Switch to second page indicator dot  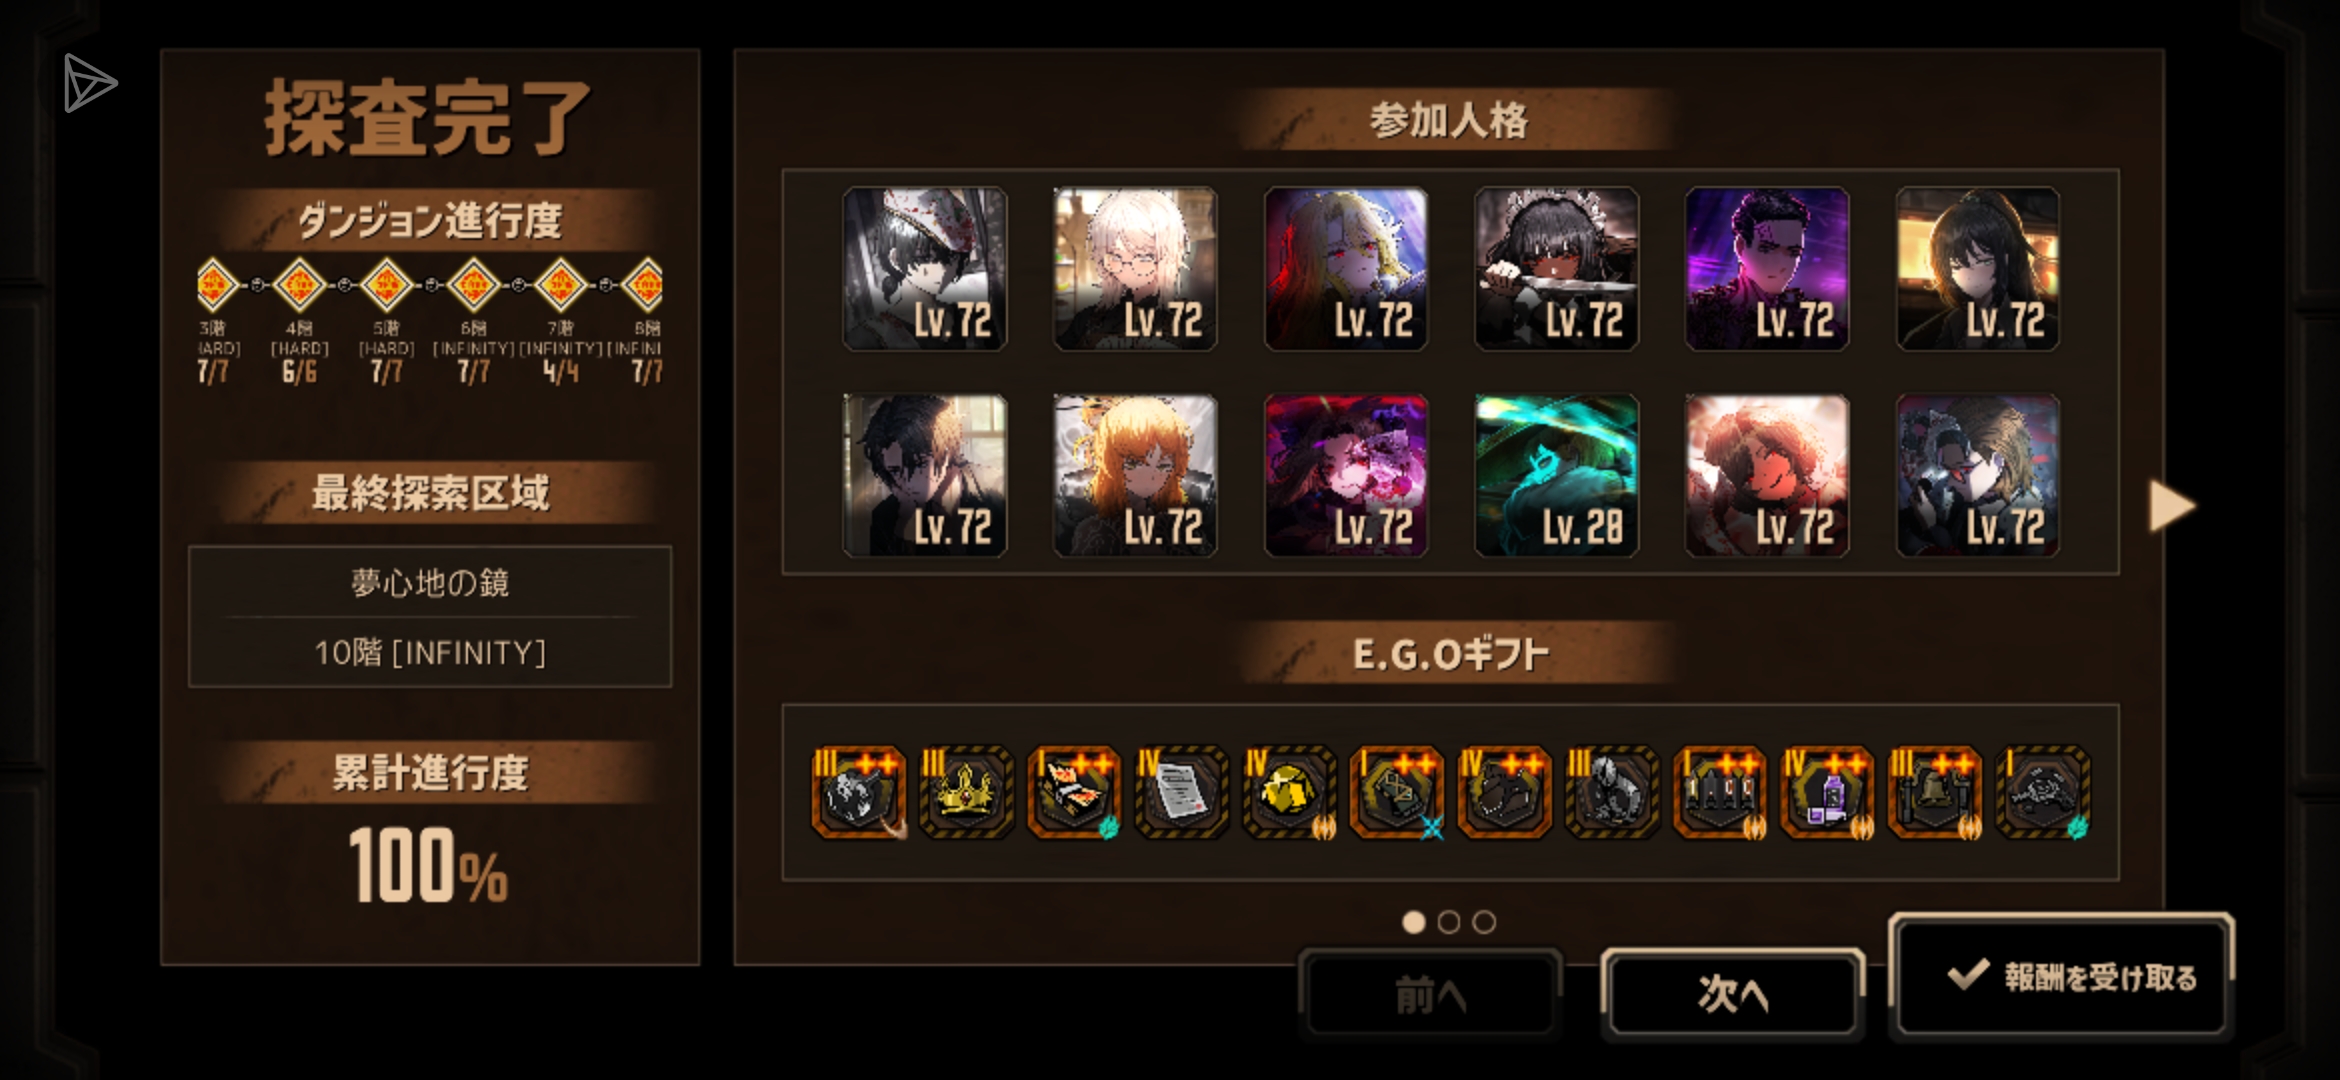pyautogui.click(x=1449, y=922)
